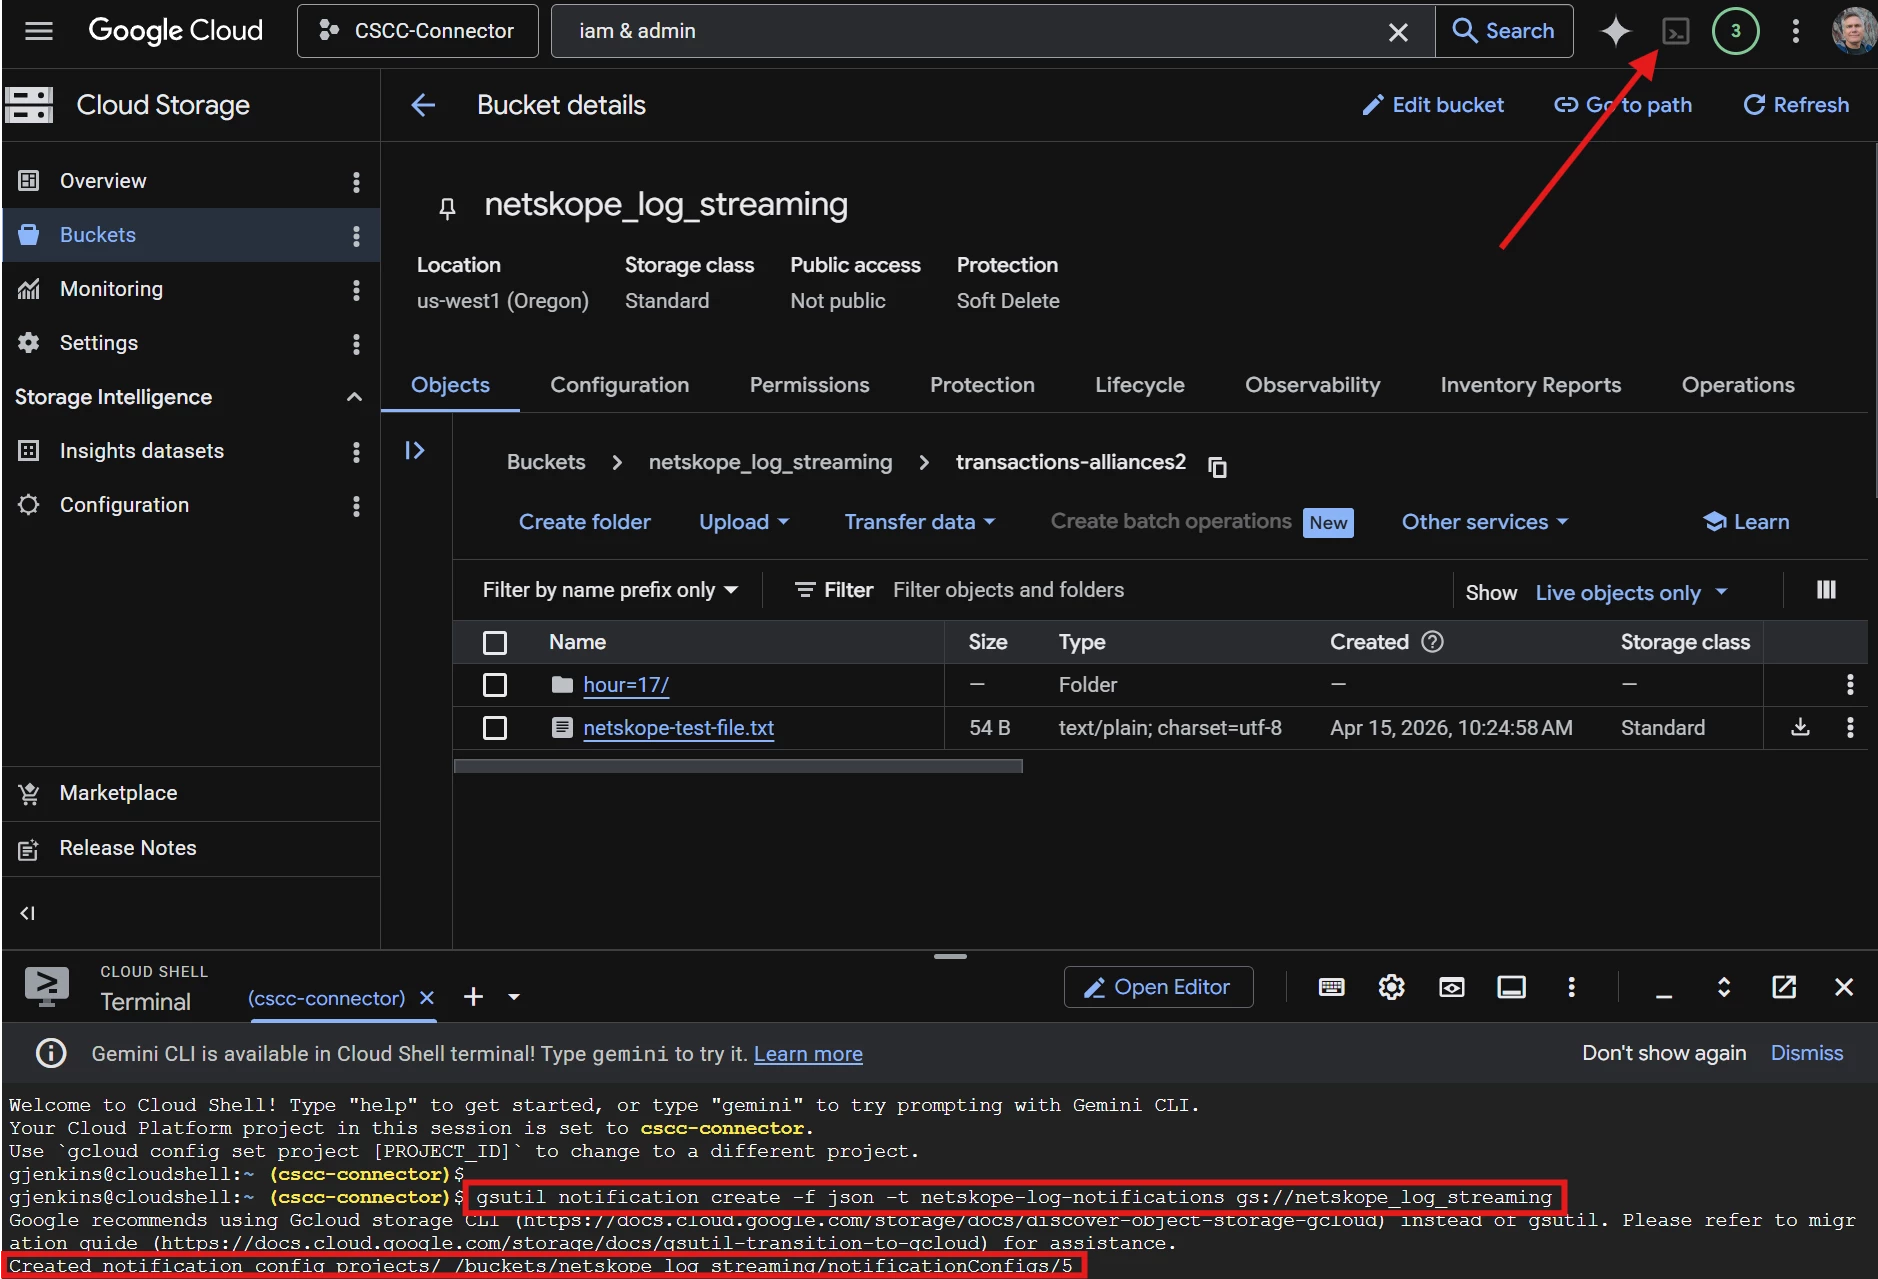Open the Other services dropdown

pyautogui.click(x=1485, y=522)
